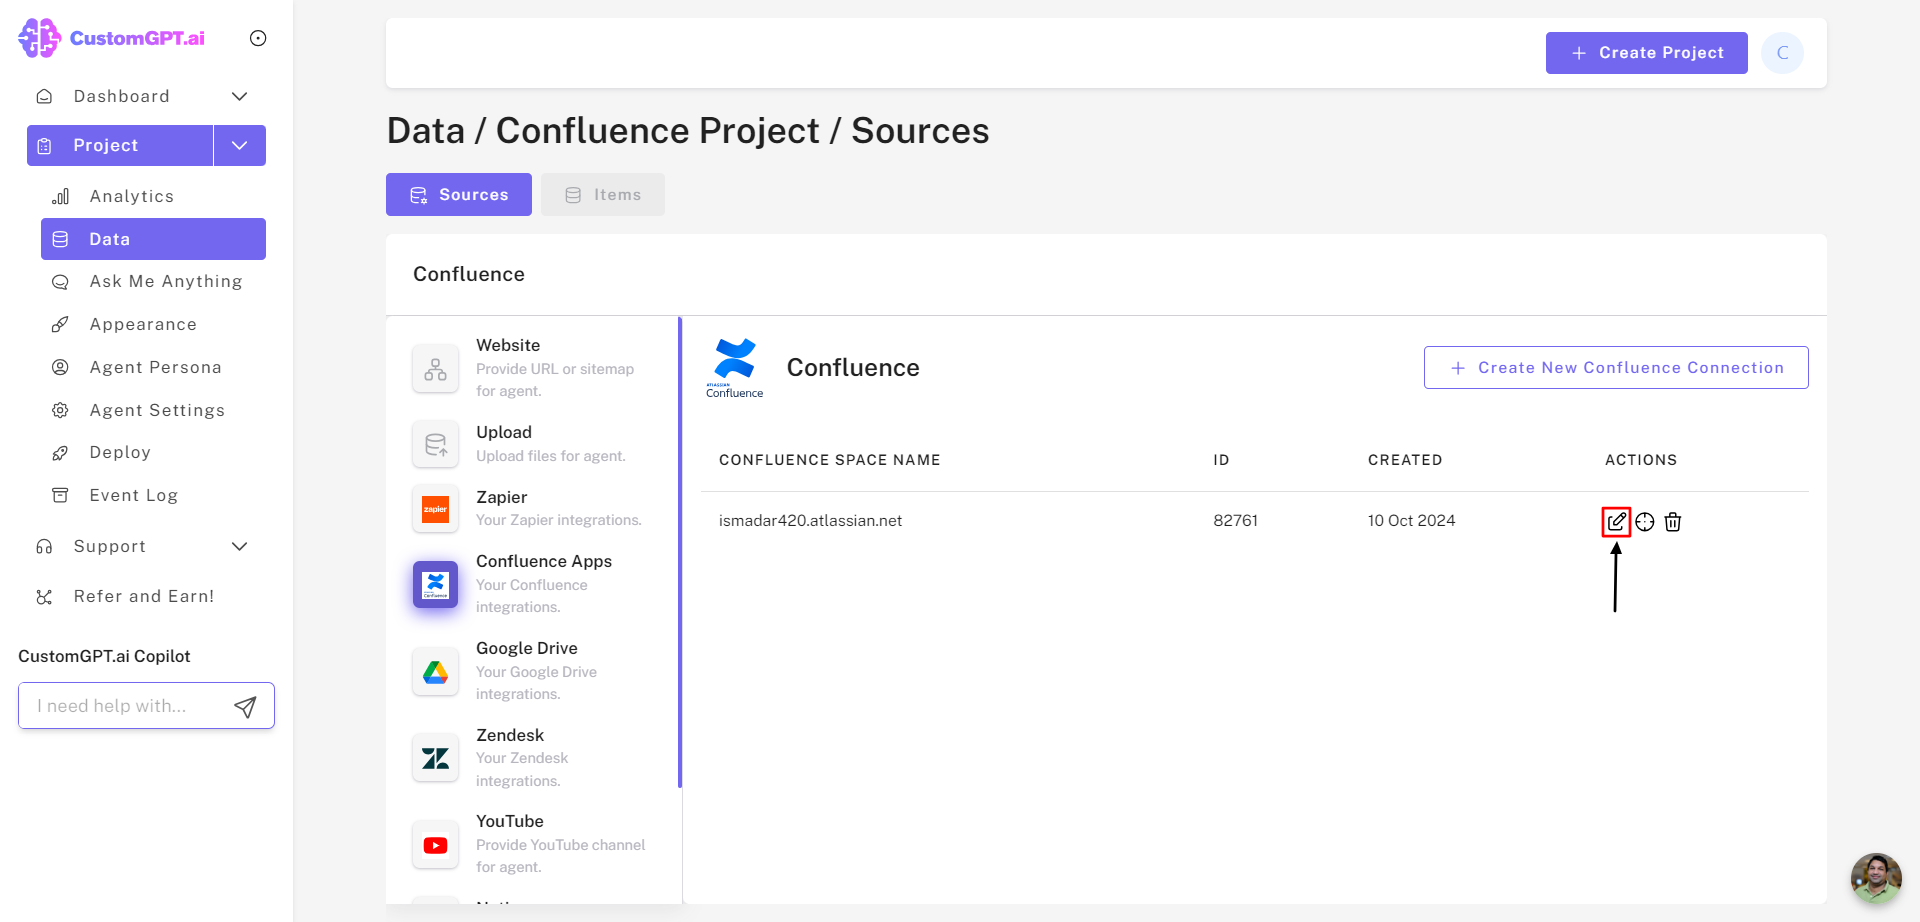This screenshot has height=922, width=1920.
Task: Click Create New Confluence Connection
Action: (x=1616, y=368)
